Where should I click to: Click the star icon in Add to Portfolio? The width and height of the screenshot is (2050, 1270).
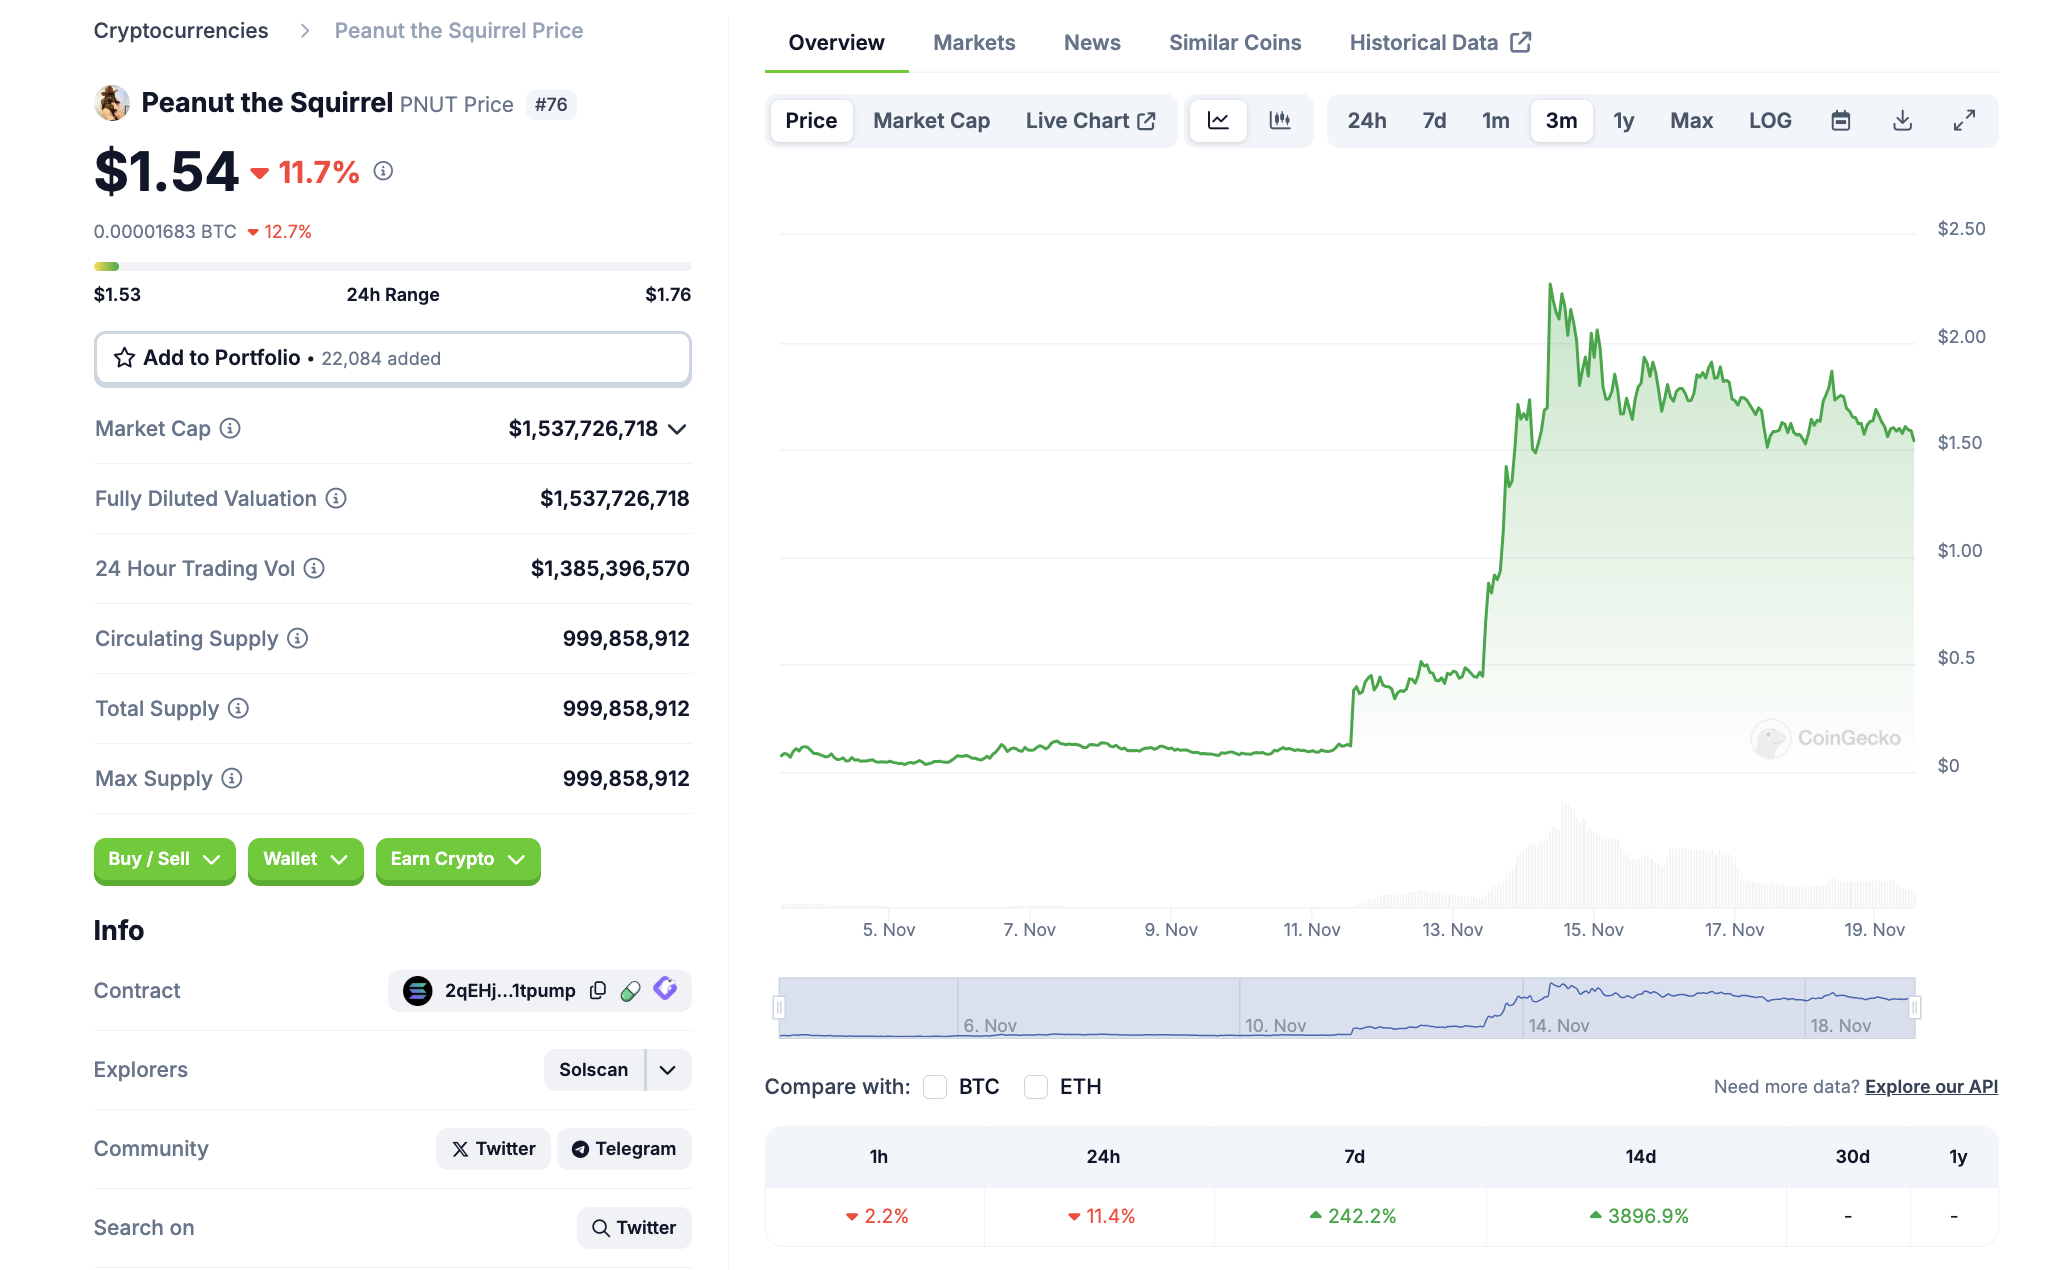pos(124,358)
